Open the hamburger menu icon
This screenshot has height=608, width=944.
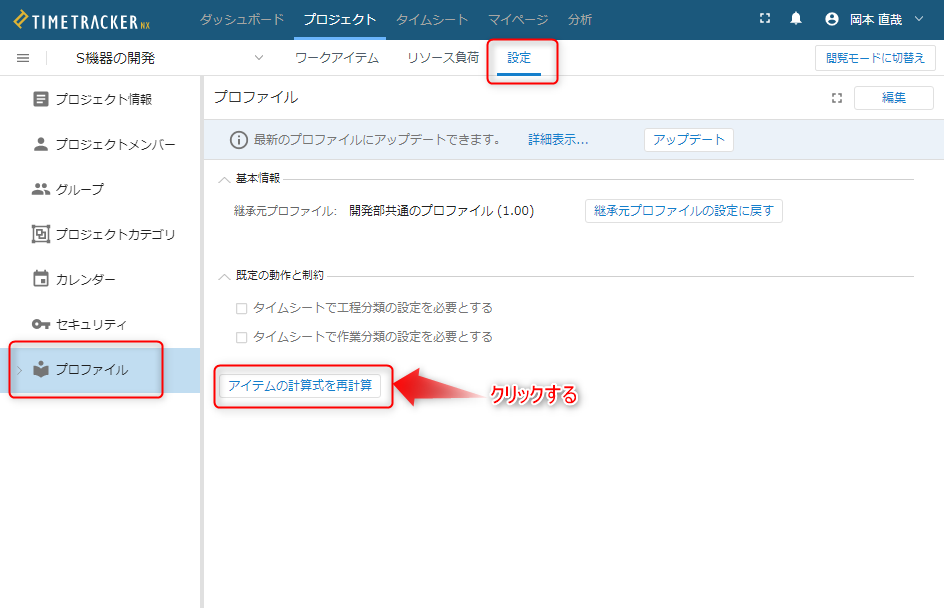coord(23,58)
